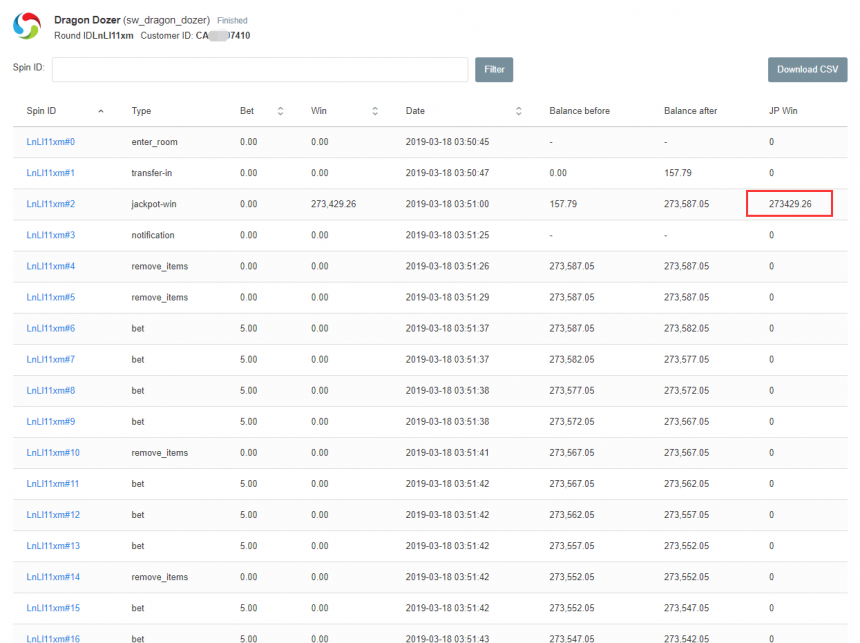860x643 pixels.
Task: Open spin LnLI11xm#1 transfer-in entry
Action: pos(50,173)
